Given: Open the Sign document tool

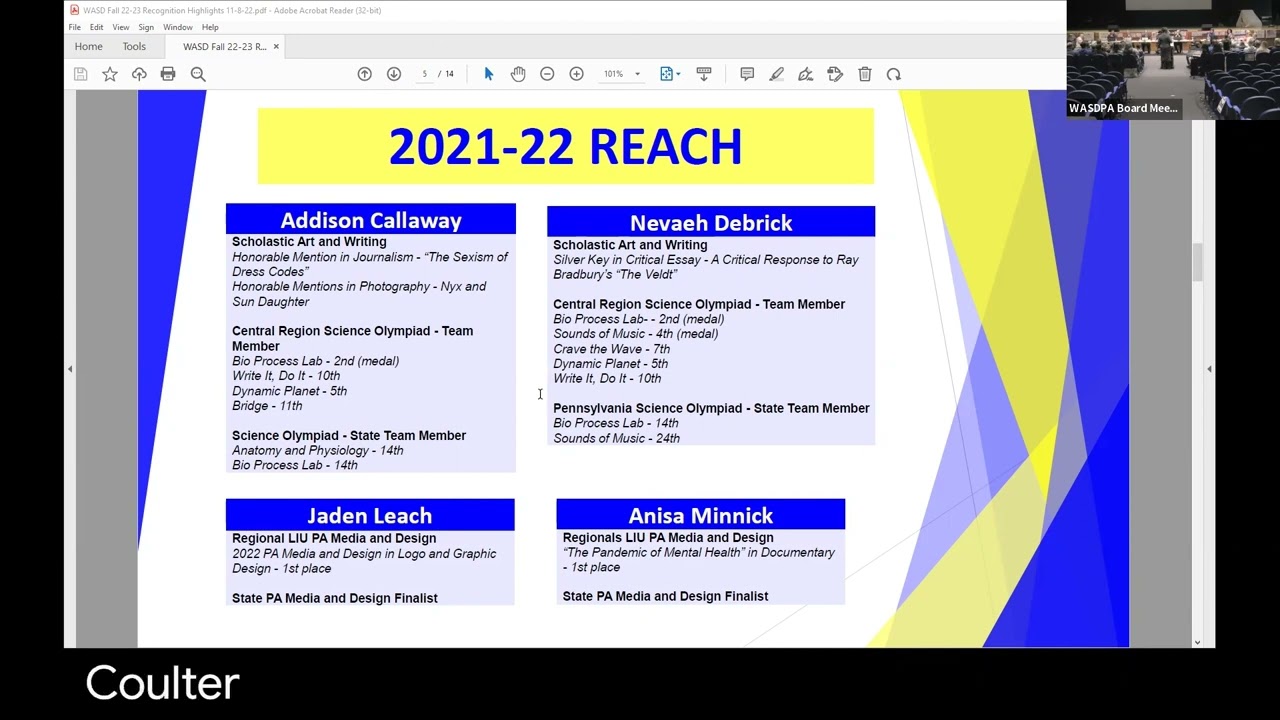Looking at the screenshot, I should pyautogui.click(x=806, y=74).
